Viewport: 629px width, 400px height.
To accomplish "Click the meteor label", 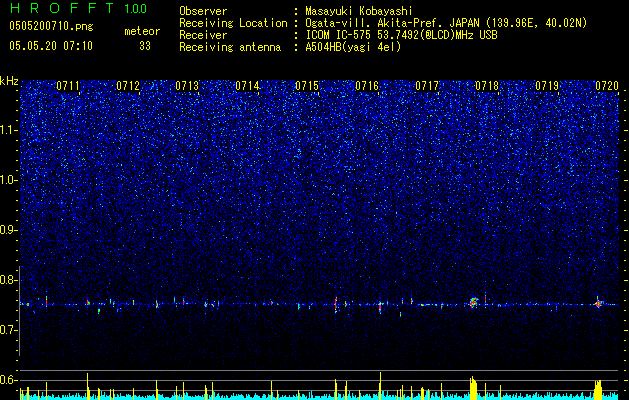I will coord(142,31).
